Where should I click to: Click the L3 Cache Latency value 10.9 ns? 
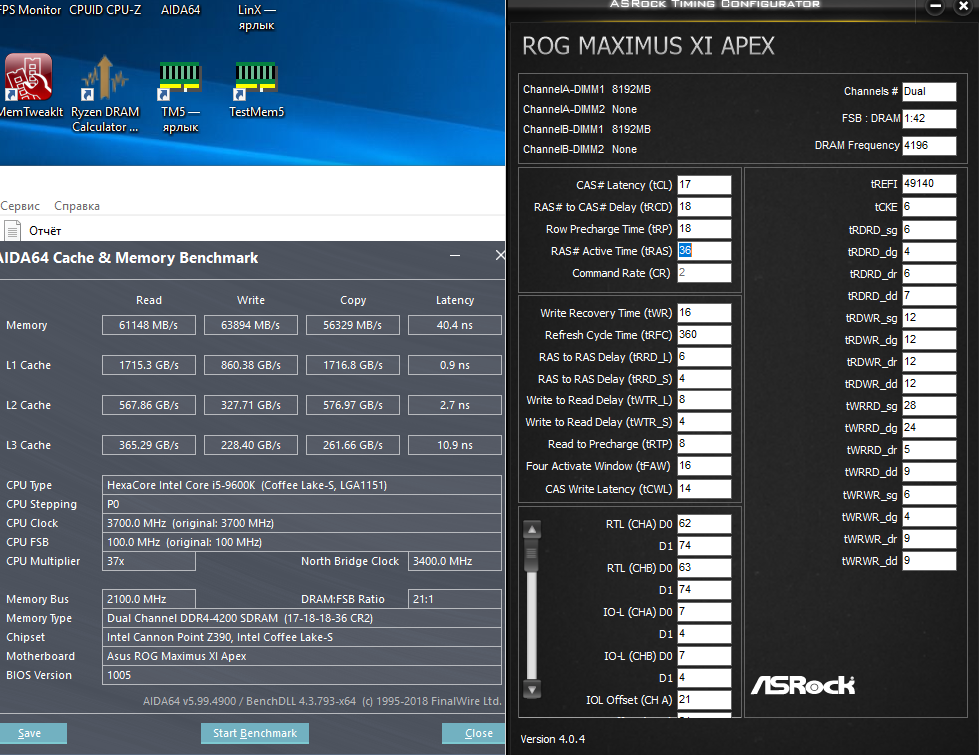click(455, 445)
